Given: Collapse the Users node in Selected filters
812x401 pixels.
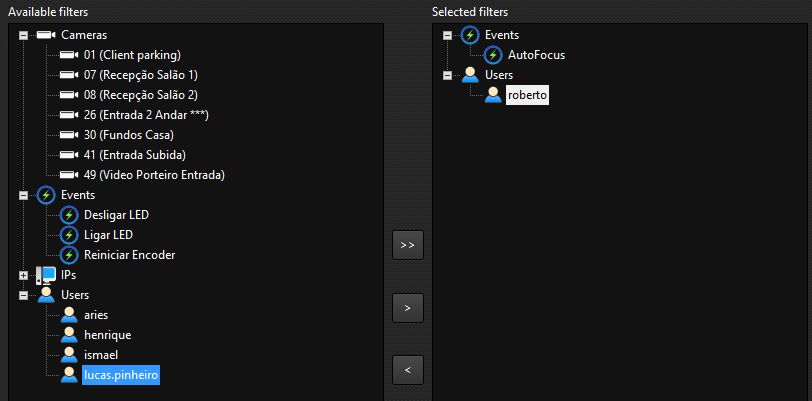Looking at the screenshot, I should click(447, 75).
